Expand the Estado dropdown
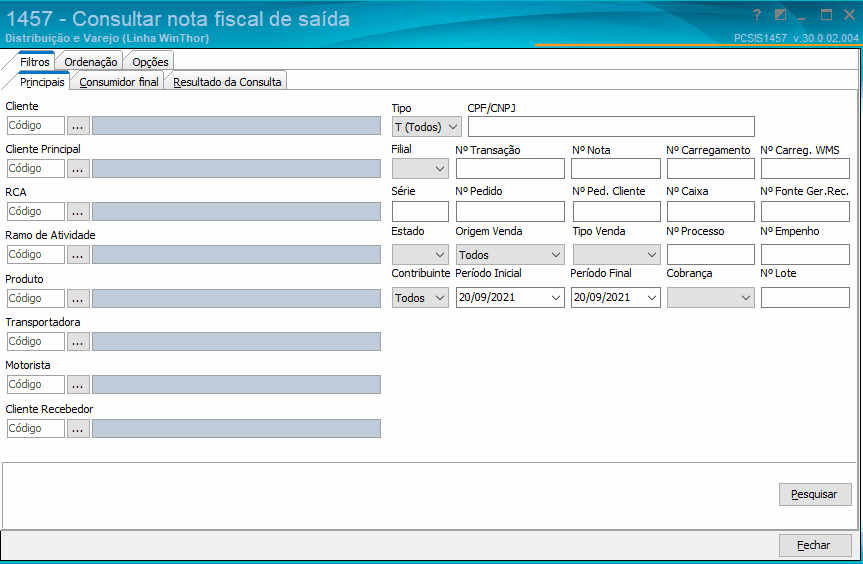 point(420,254)
